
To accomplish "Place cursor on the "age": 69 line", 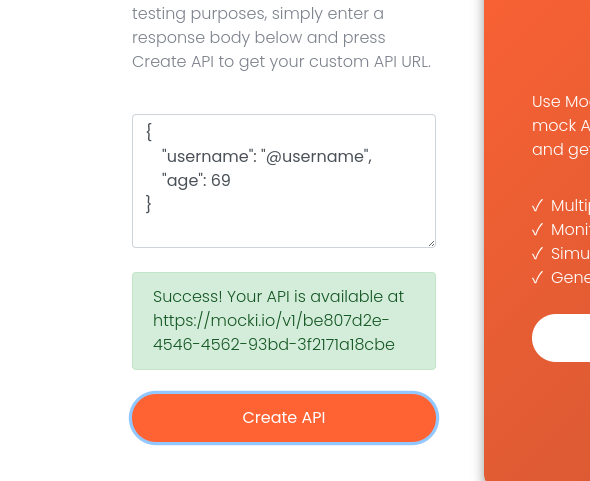I will coord(196,180).
